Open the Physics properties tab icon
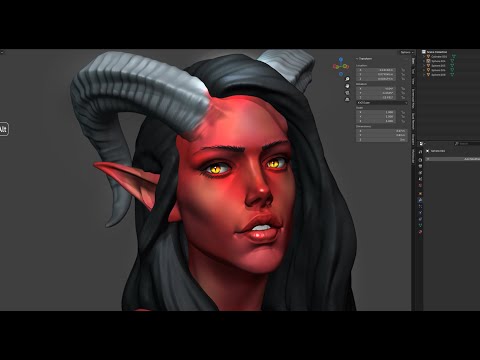 pos(420,212)
